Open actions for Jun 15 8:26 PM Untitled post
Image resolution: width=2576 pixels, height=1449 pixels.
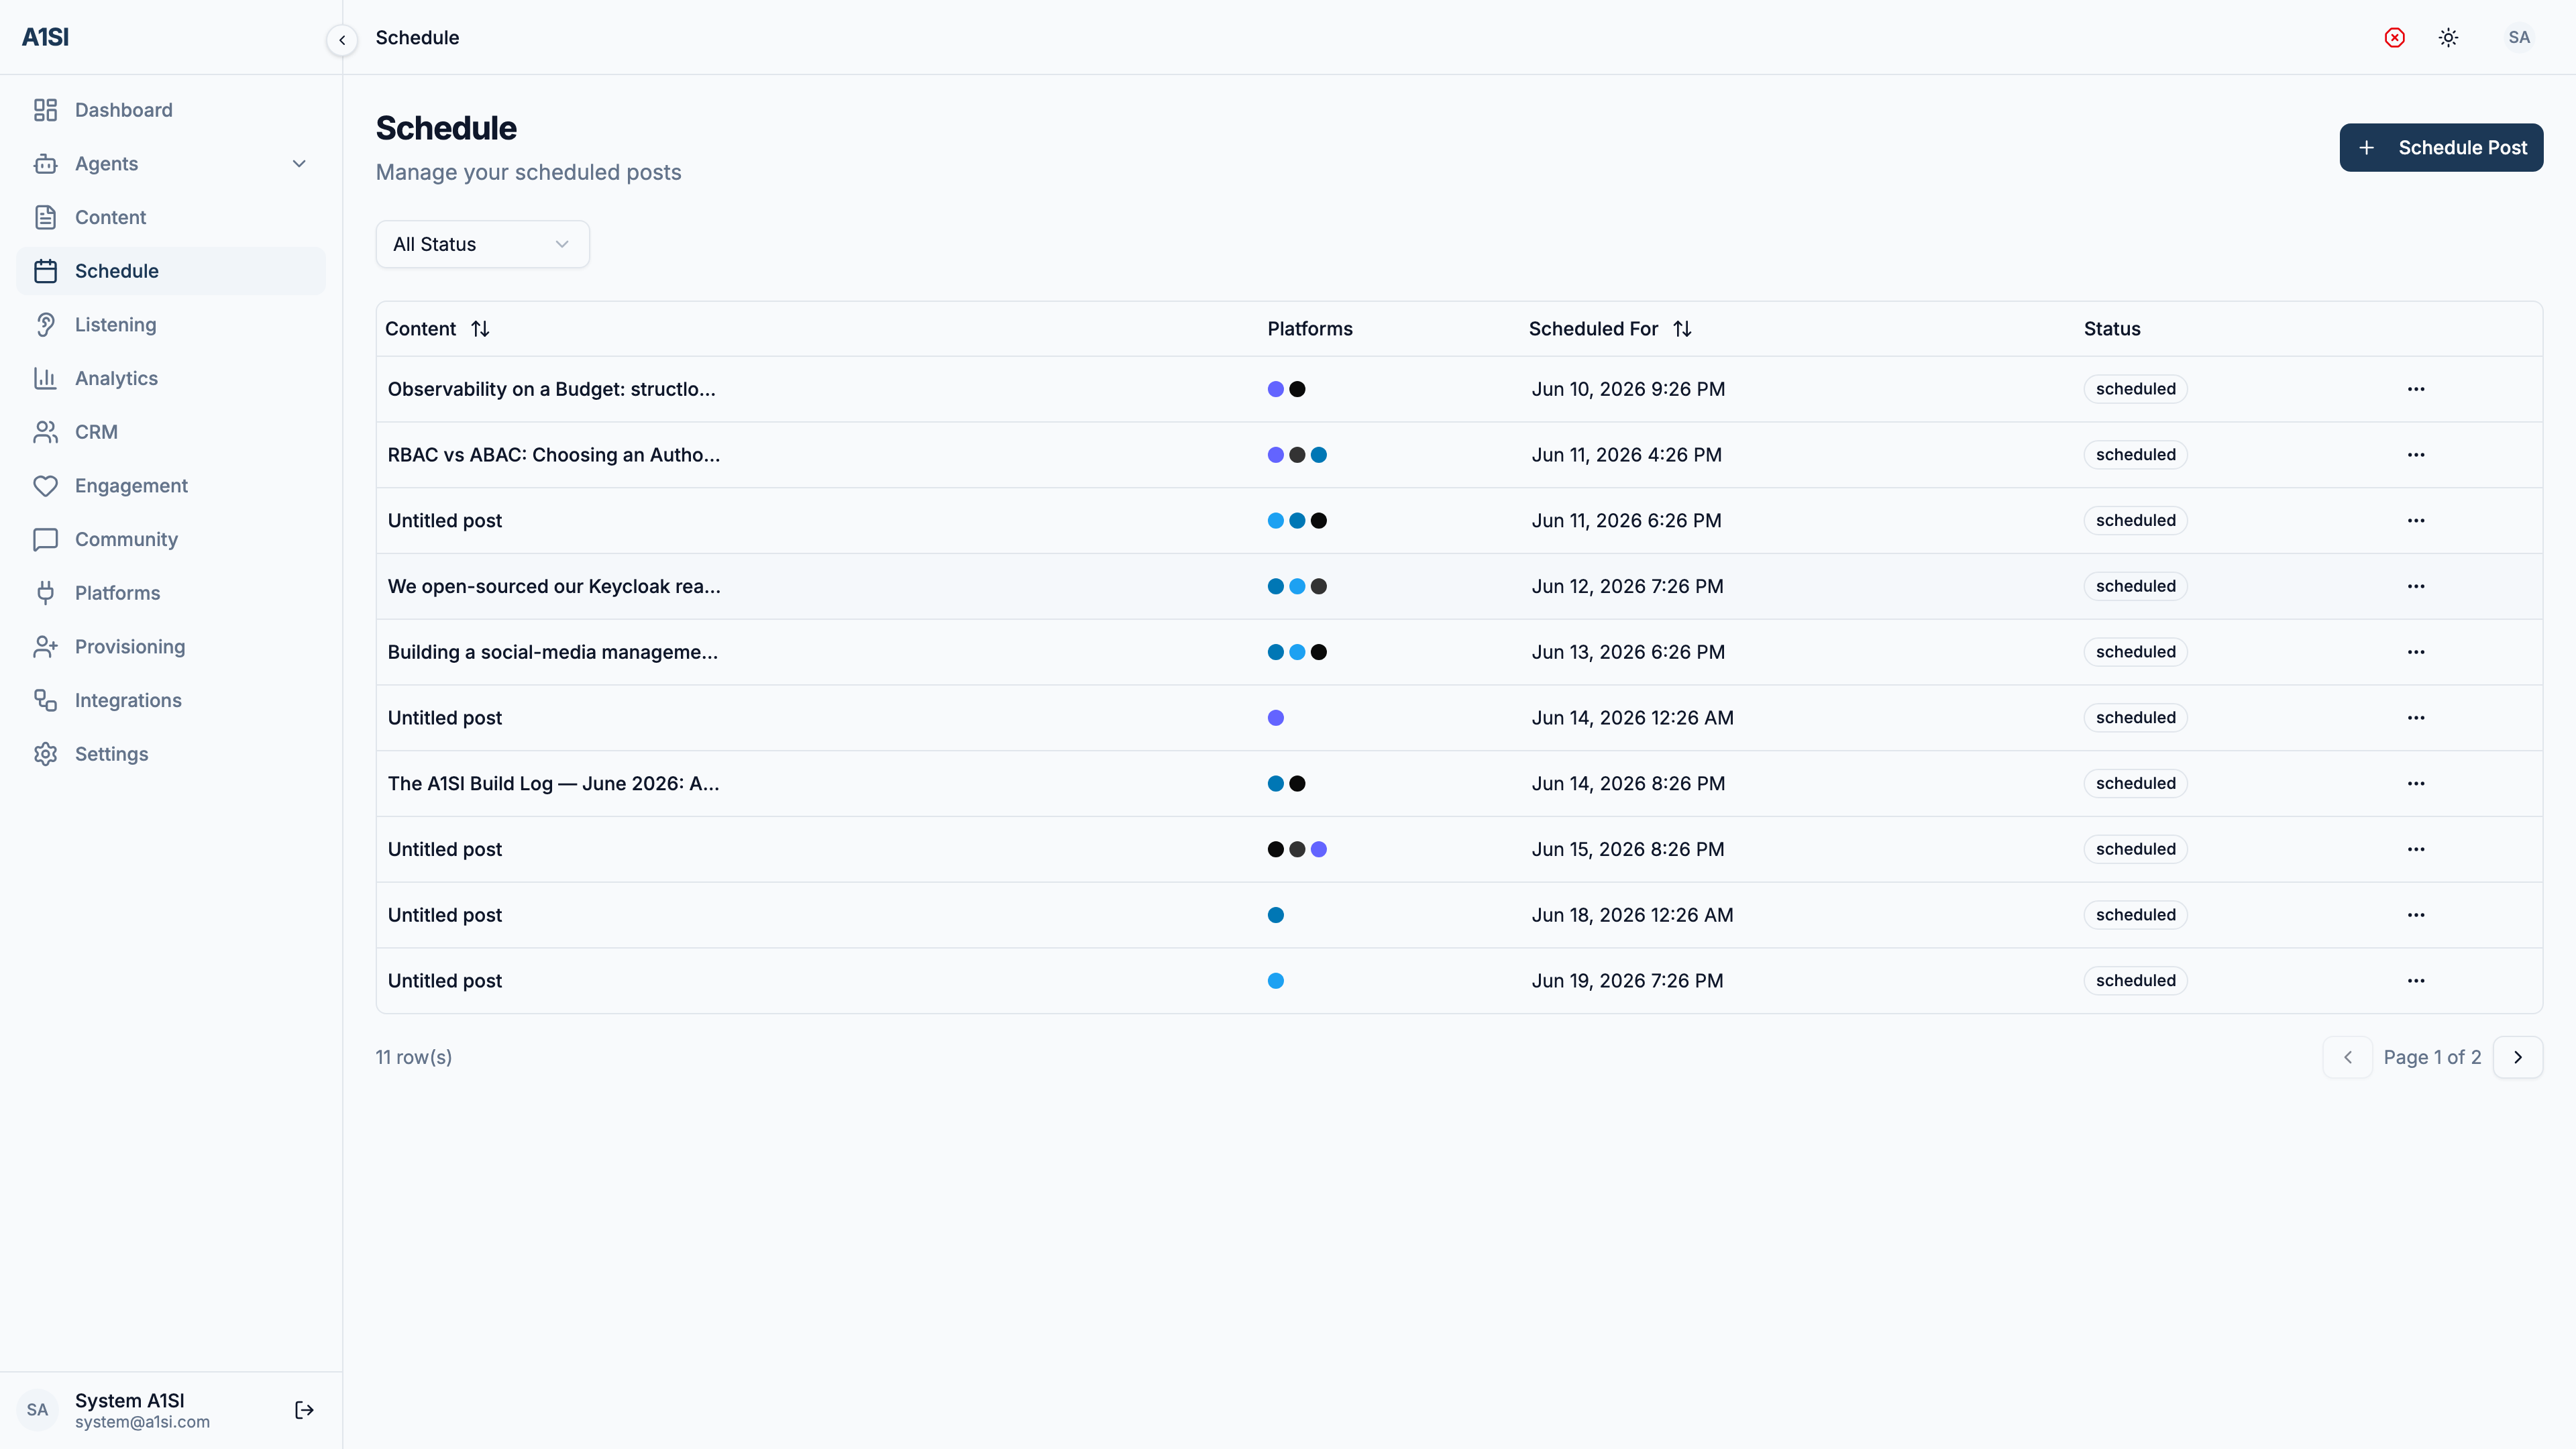pos(2416,849)
